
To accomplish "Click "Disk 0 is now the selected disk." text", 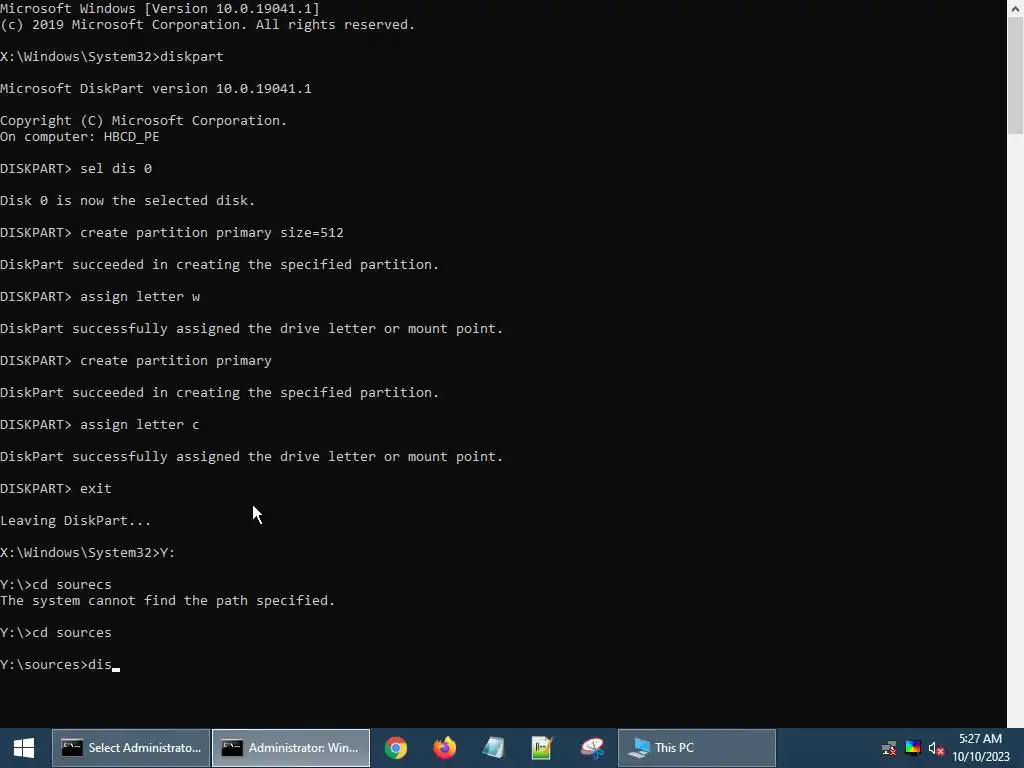I will [127, 200].
